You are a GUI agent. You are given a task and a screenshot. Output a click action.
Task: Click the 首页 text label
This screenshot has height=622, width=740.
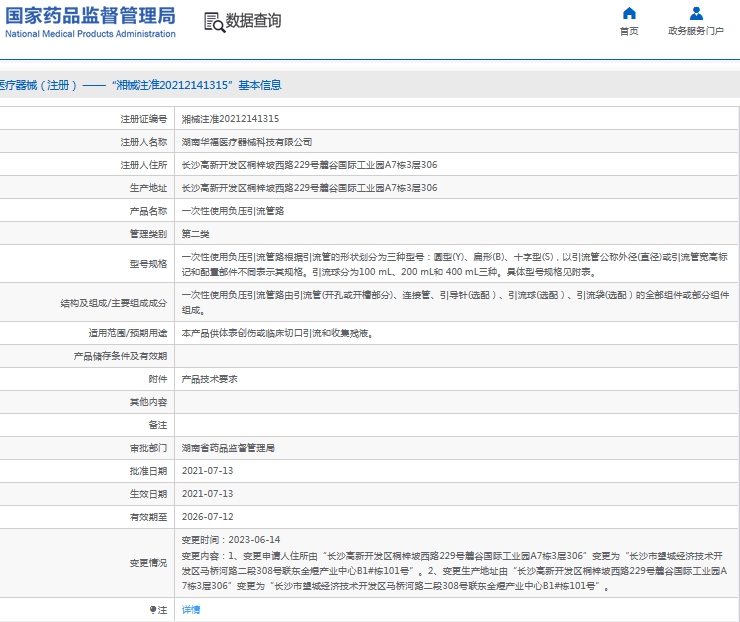click(629, 31)
